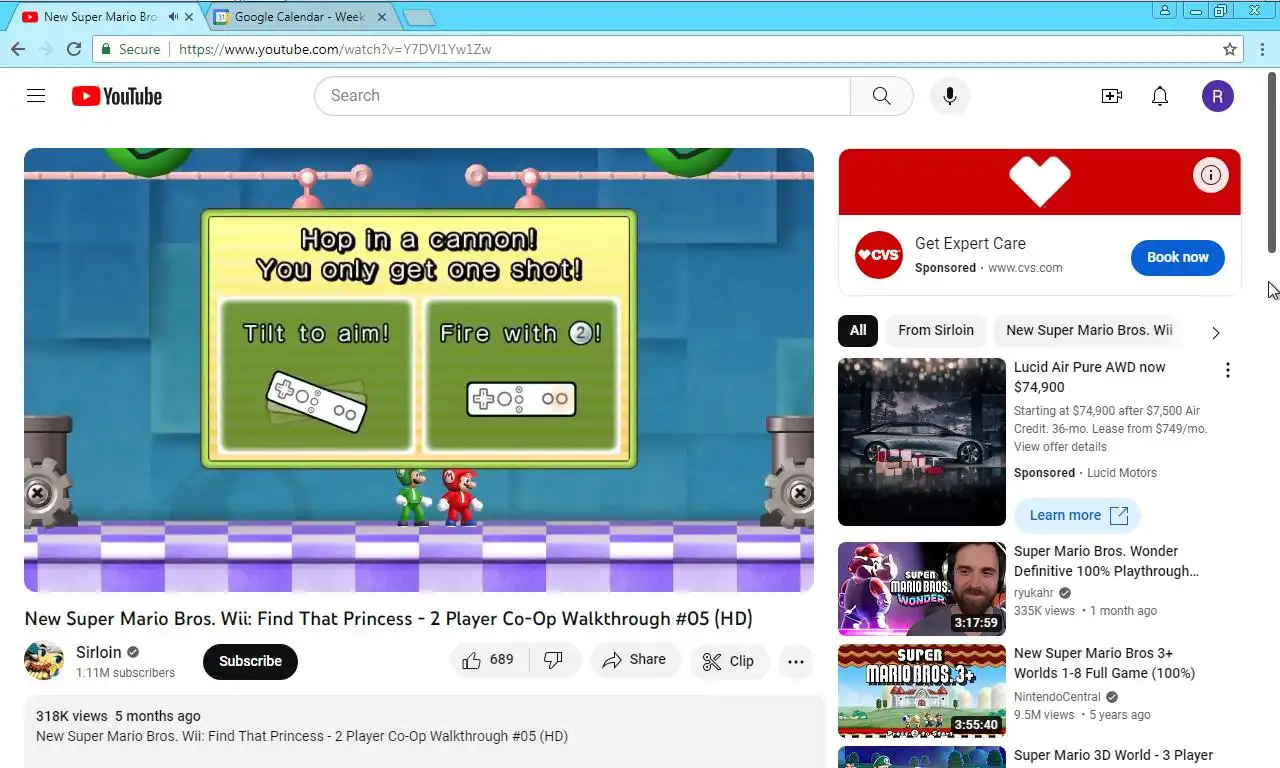Screen dimensions: 1280x768
Task: Open the Mario Bros 3+ 3:55:40 thumbnail
Action: point(922,691)
